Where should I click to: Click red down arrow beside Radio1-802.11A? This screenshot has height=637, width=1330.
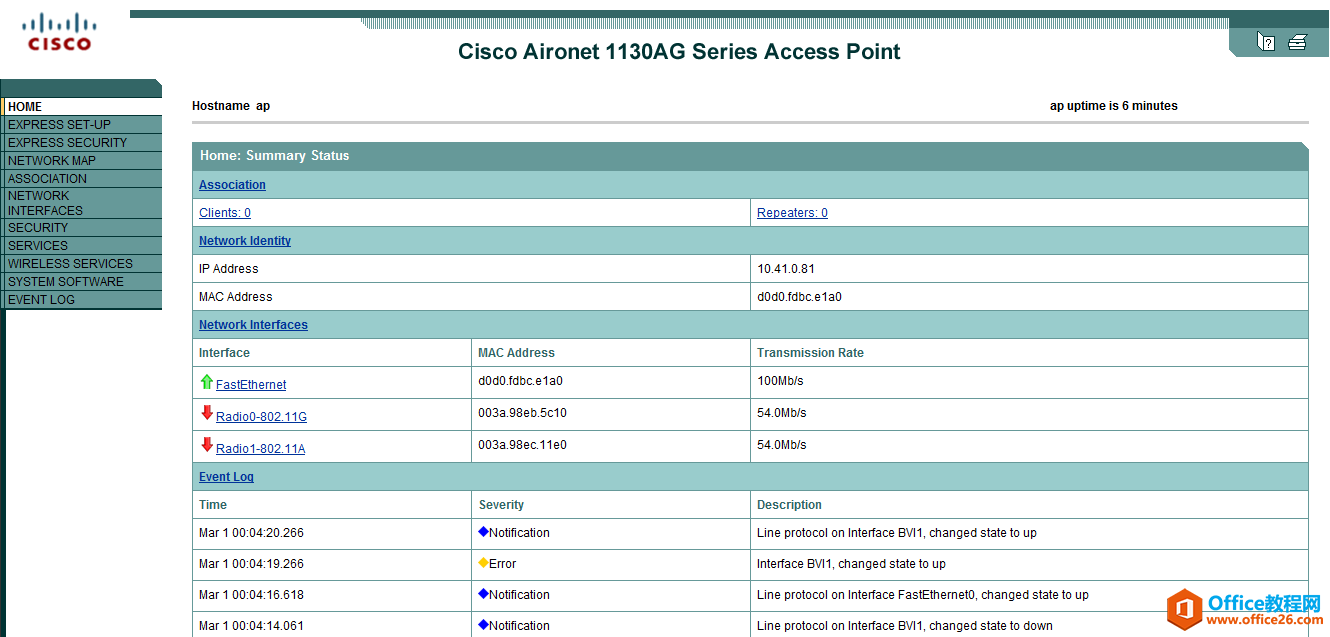pyautogui.click(x=207, y=445)
